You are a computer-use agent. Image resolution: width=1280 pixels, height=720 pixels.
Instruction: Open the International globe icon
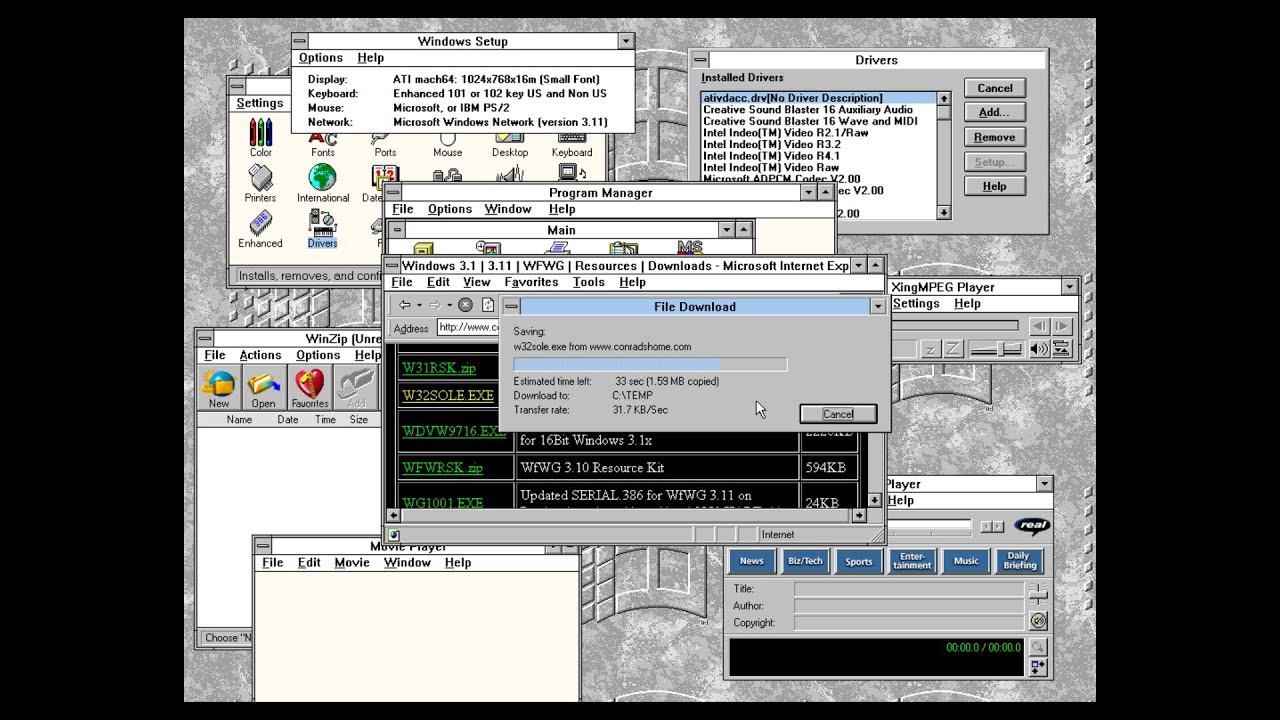point(322,183)
